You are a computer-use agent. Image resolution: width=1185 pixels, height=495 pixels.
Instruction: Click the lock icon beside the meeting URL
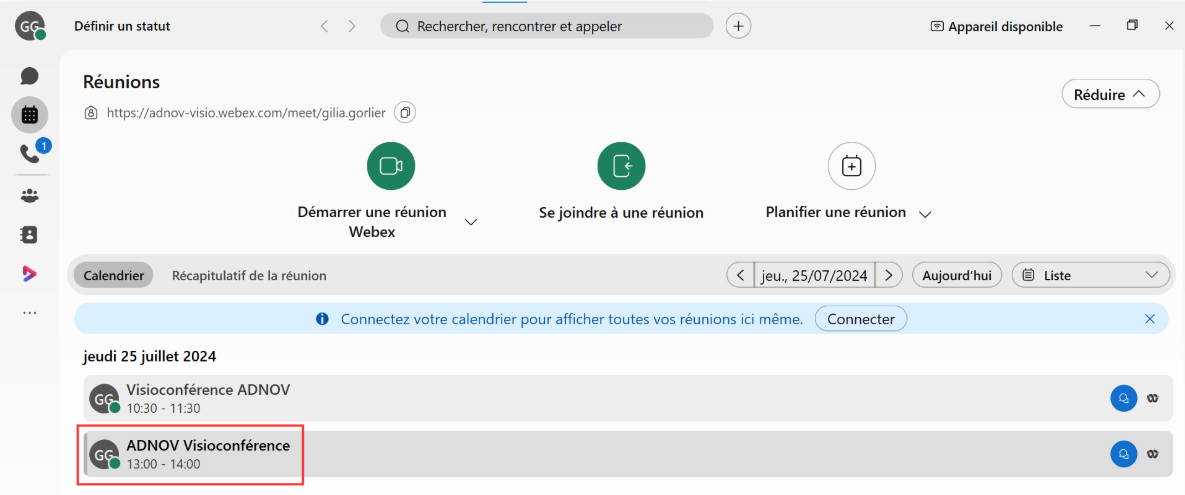coord(91,113)
